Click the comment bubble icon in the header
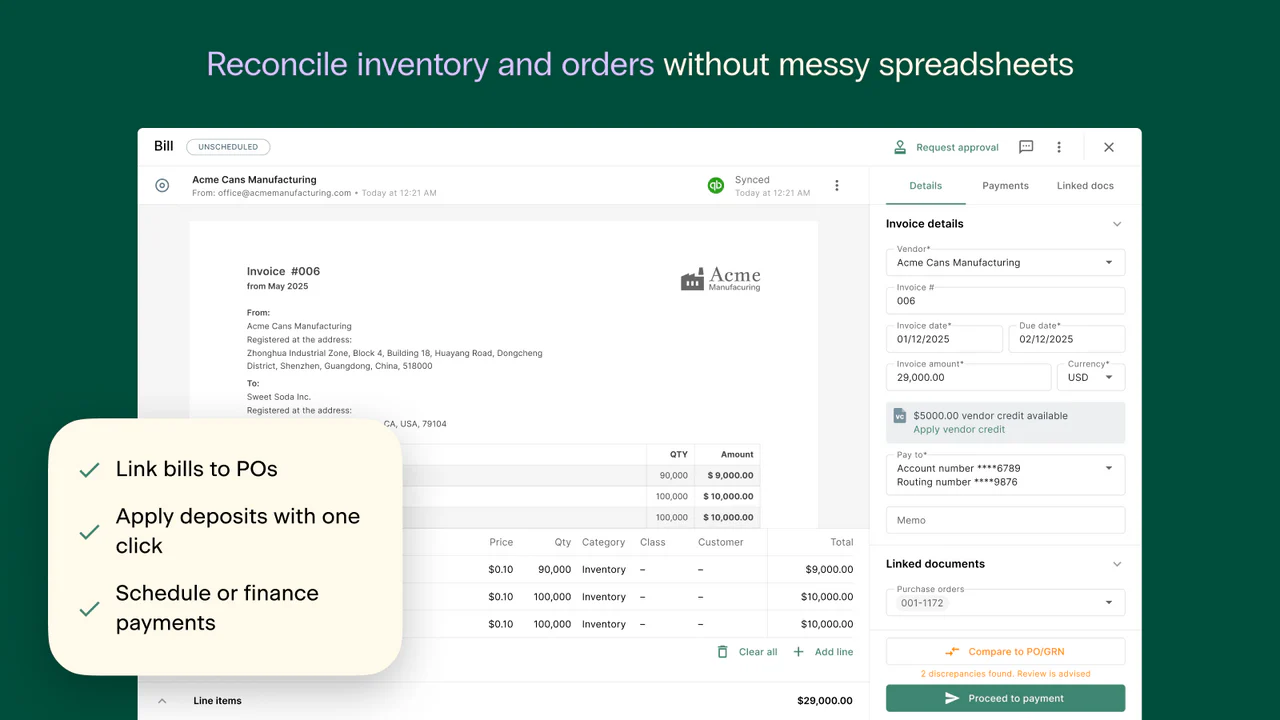Screen dimensions: 1280x720 (x=1025, y=146)
